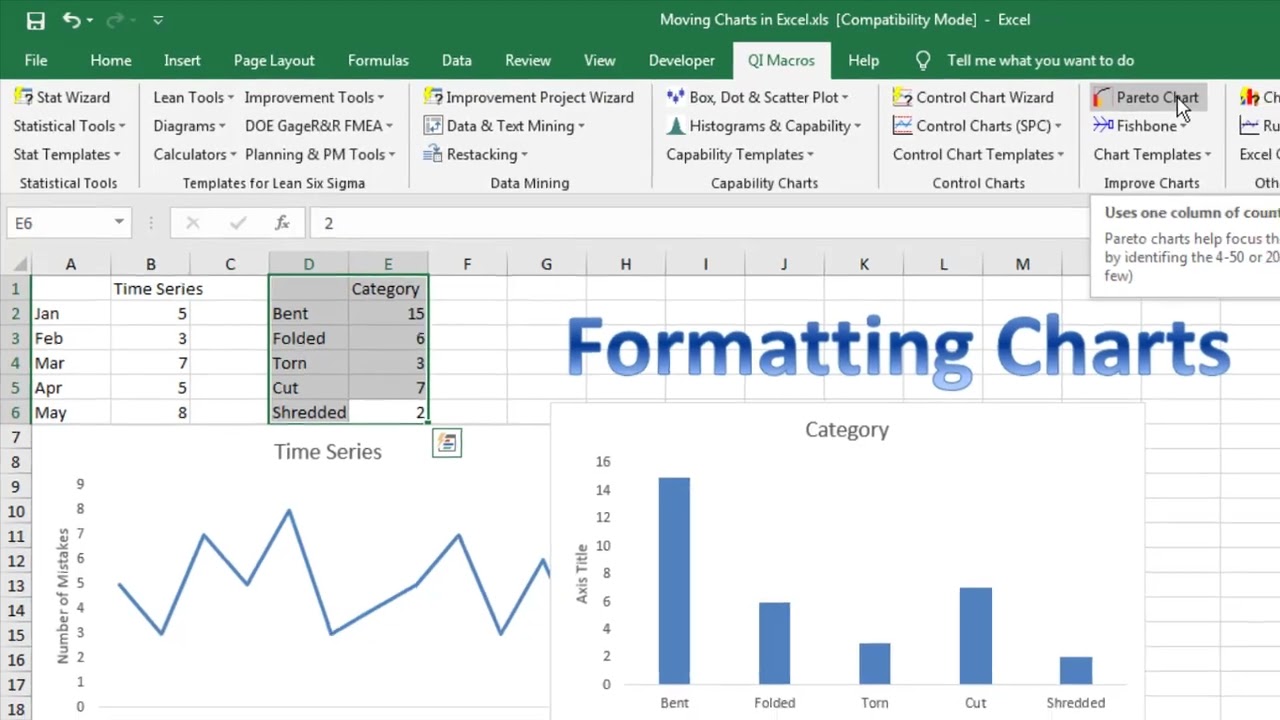
Task: Open the Diagrams dropdown
Action: (189, 126)
